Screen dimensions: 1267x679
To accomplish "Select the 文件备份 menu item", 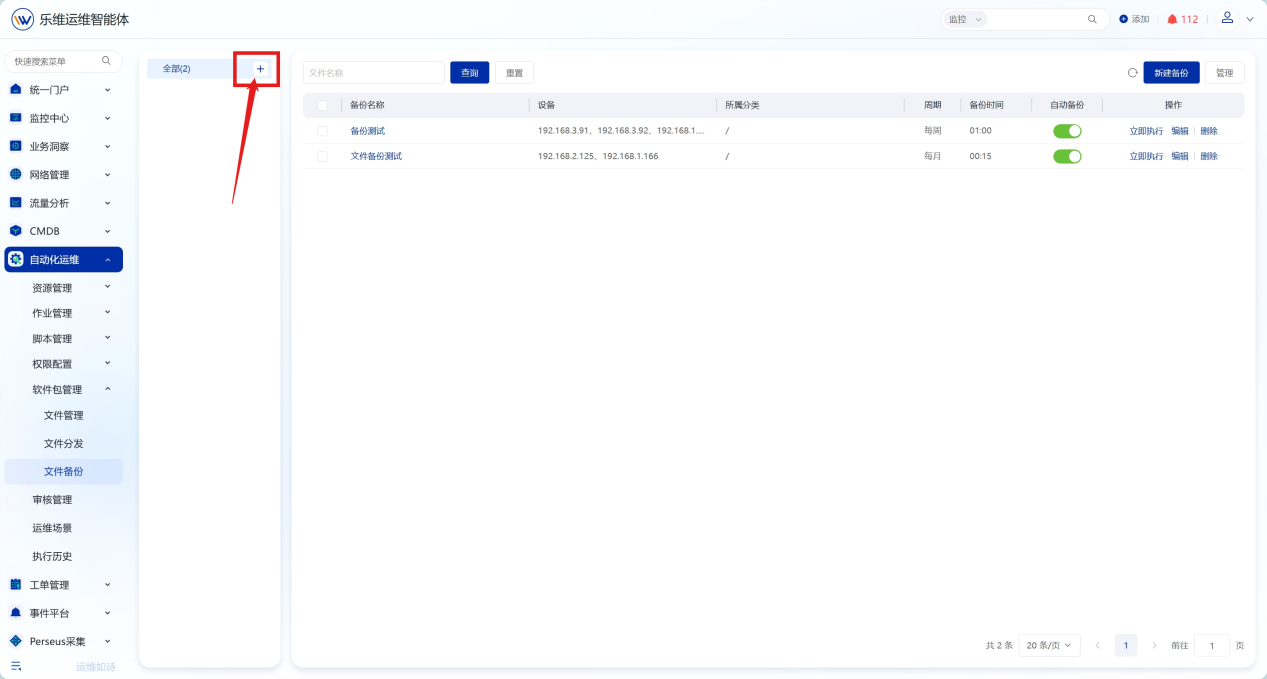I will pyautogui.click(x=64, y=471).
